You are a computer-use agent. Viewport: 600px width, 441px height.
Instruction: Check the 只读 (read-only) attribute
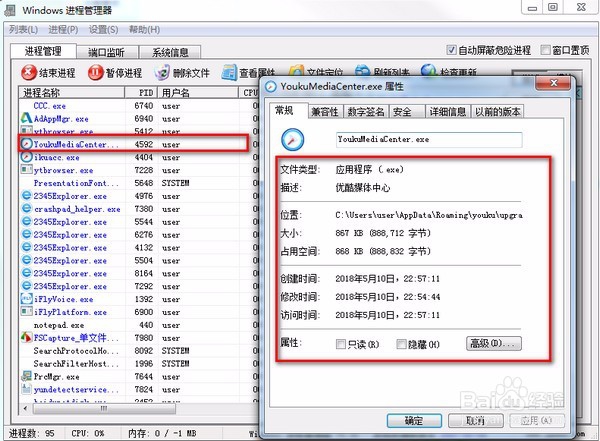340,344
